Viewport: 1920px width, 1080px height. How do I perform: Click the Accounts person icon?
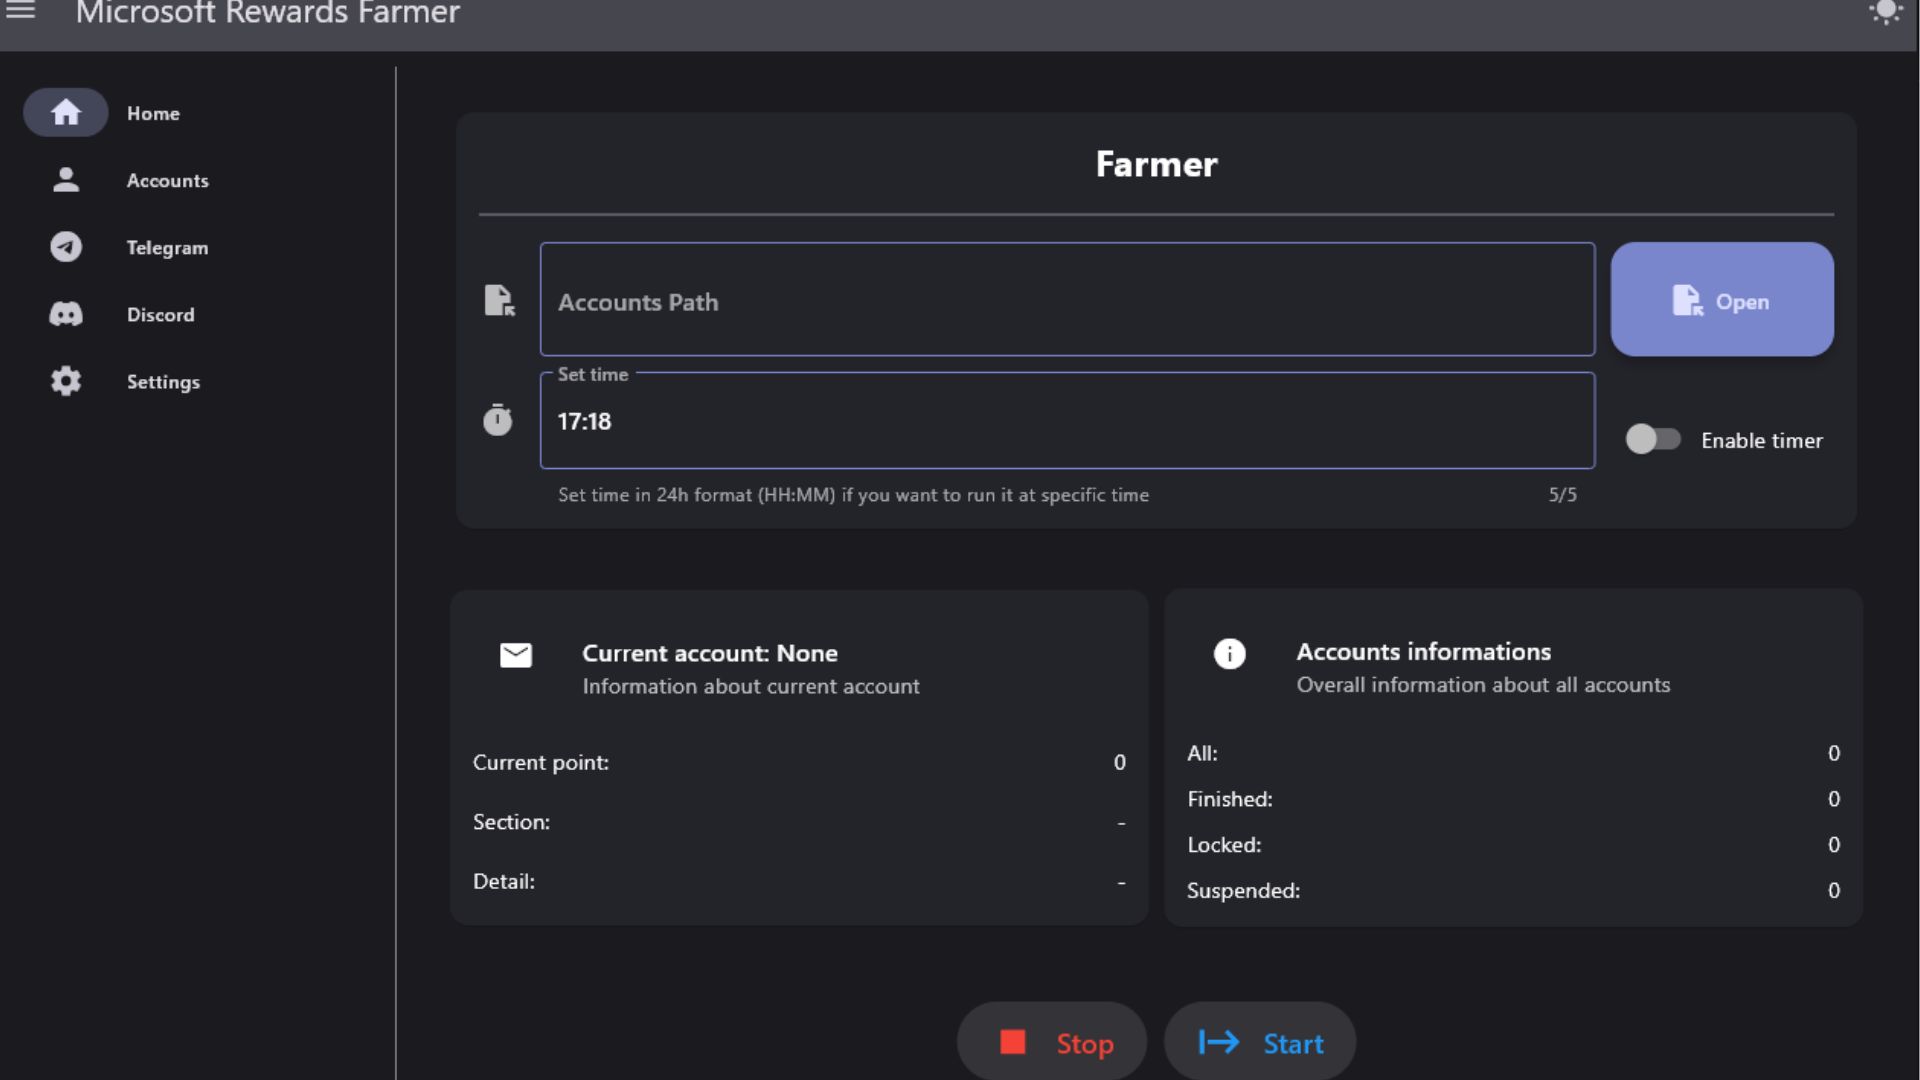pyautogui.click(x=66, y=180)
